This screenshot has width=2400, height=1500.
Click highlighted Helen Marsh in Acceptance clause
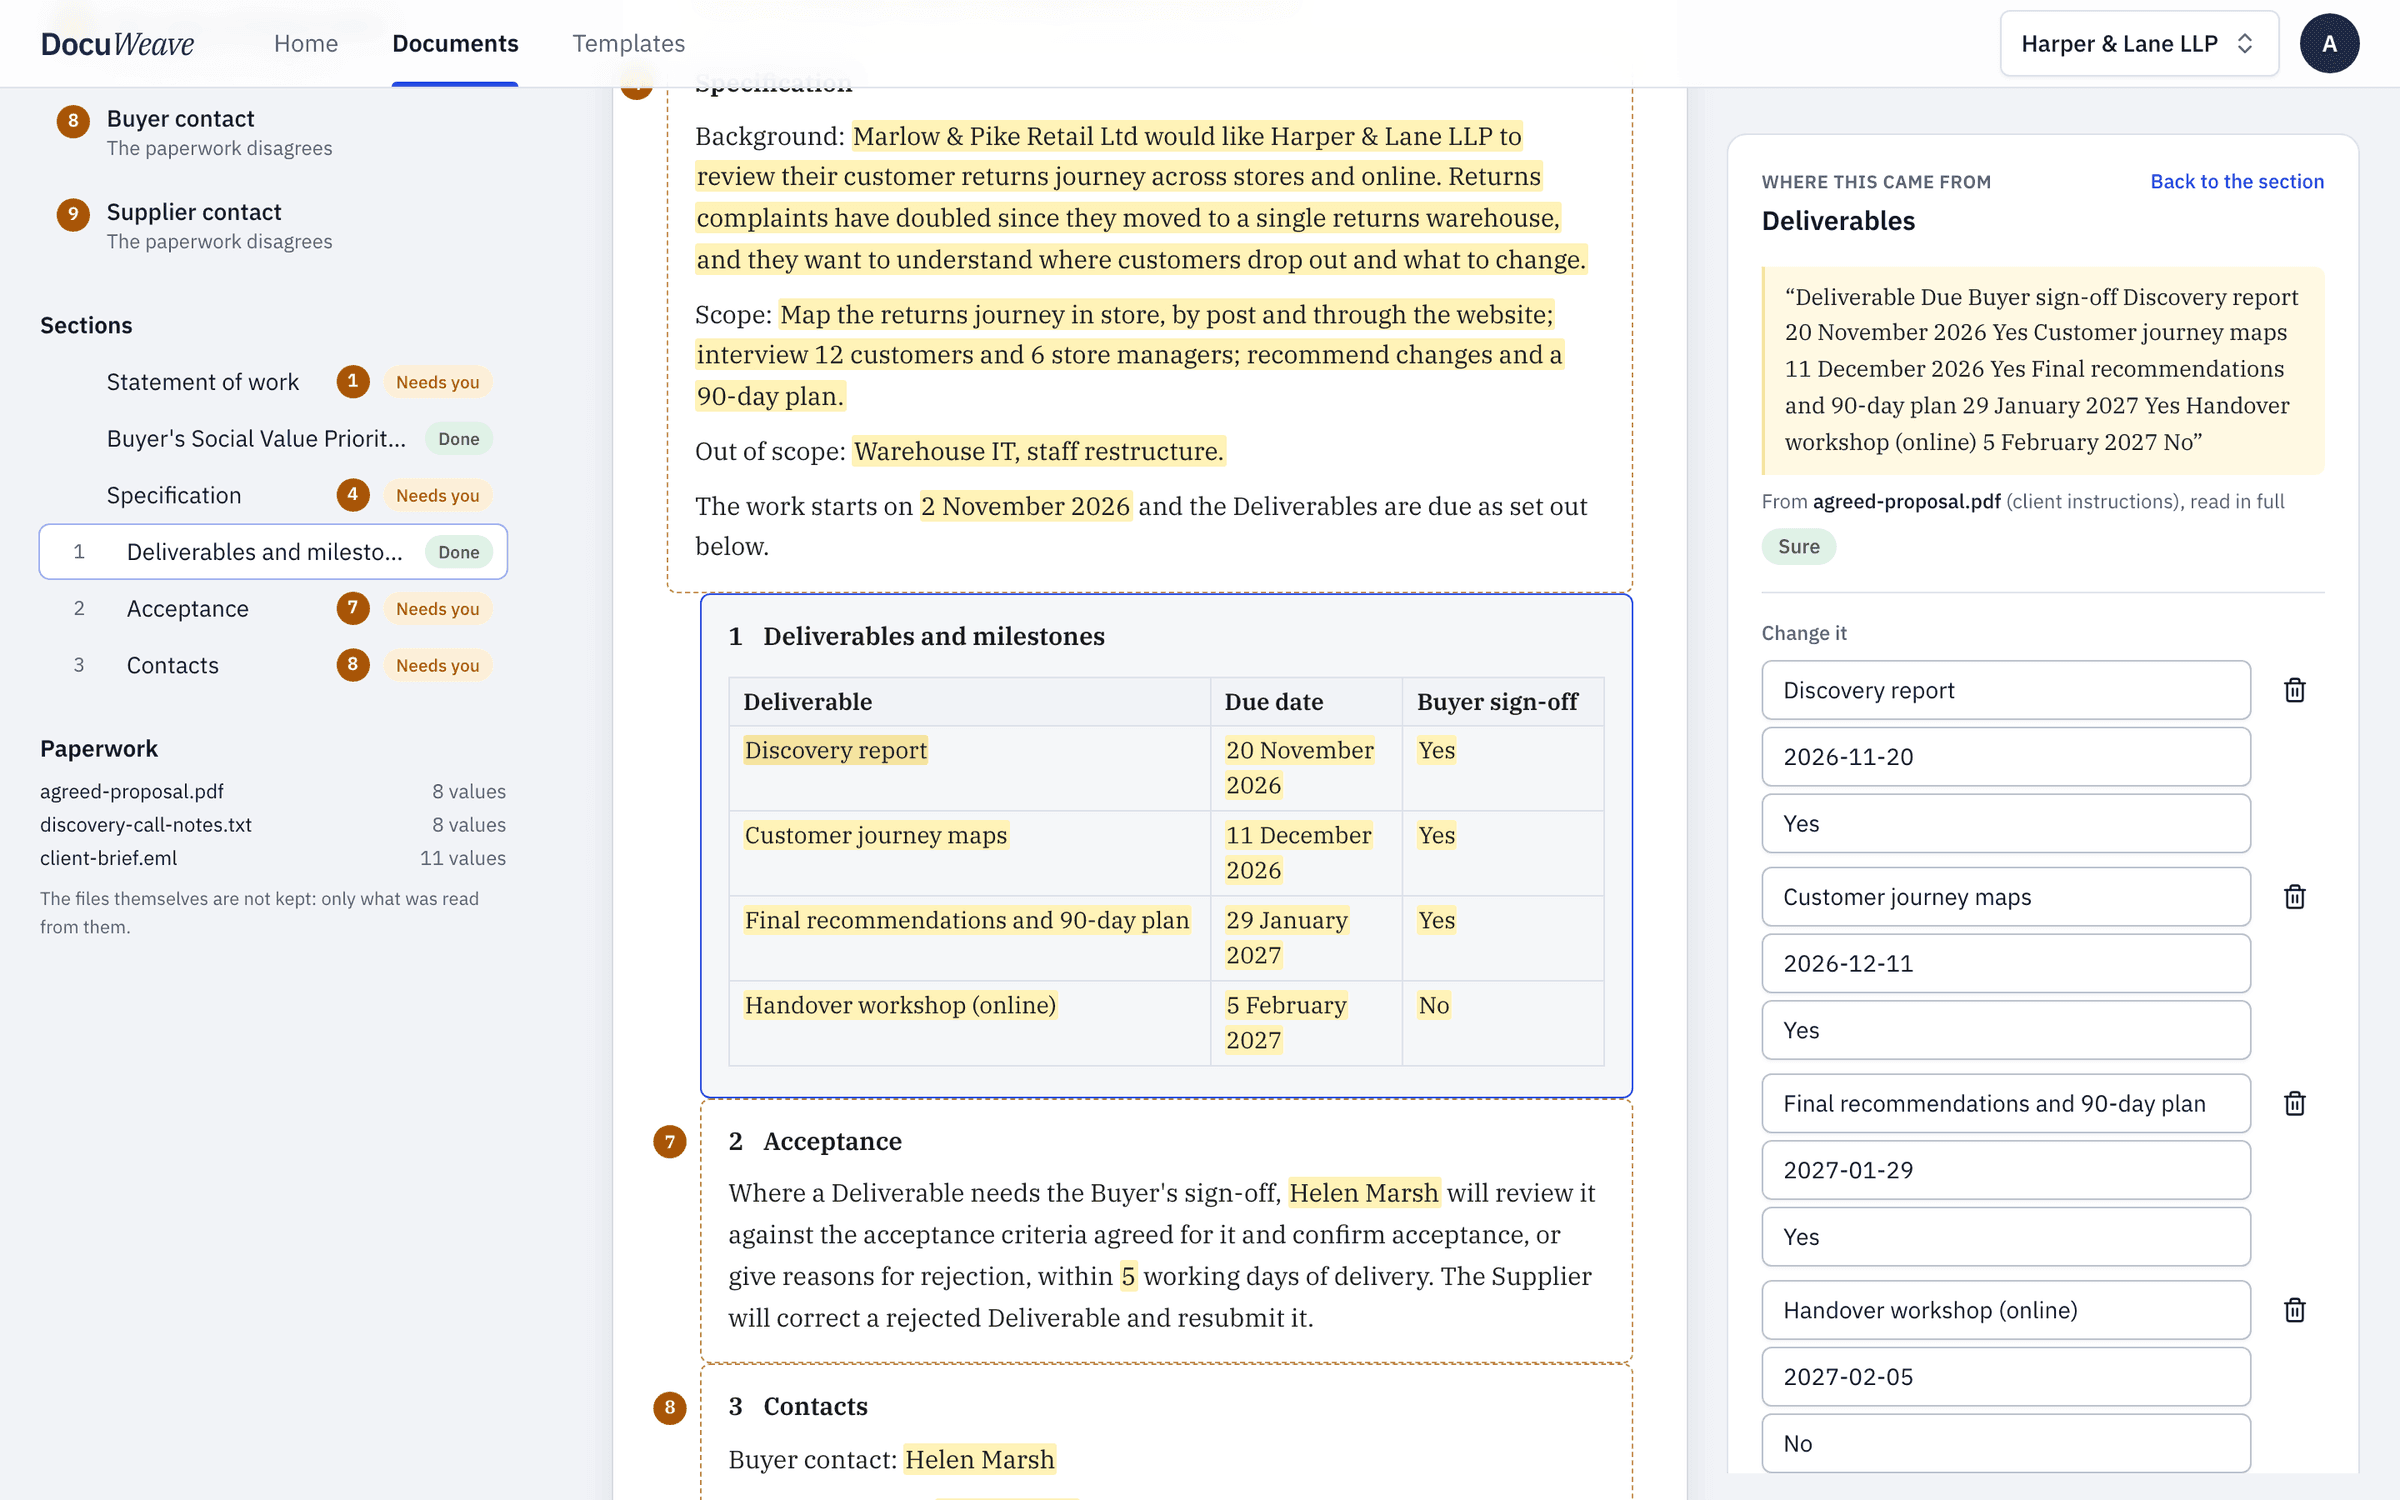(x=1363, y=1193)
